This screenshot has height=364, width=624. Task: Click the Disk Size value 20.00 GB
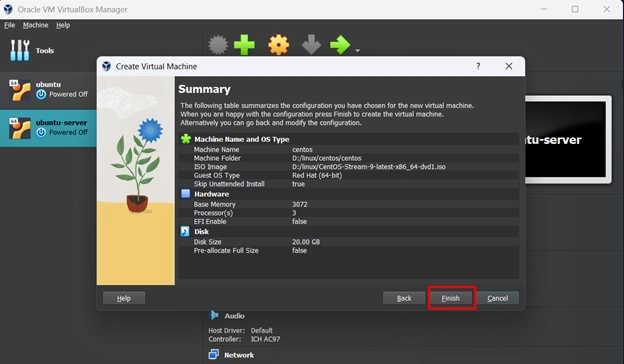[306, 242]
